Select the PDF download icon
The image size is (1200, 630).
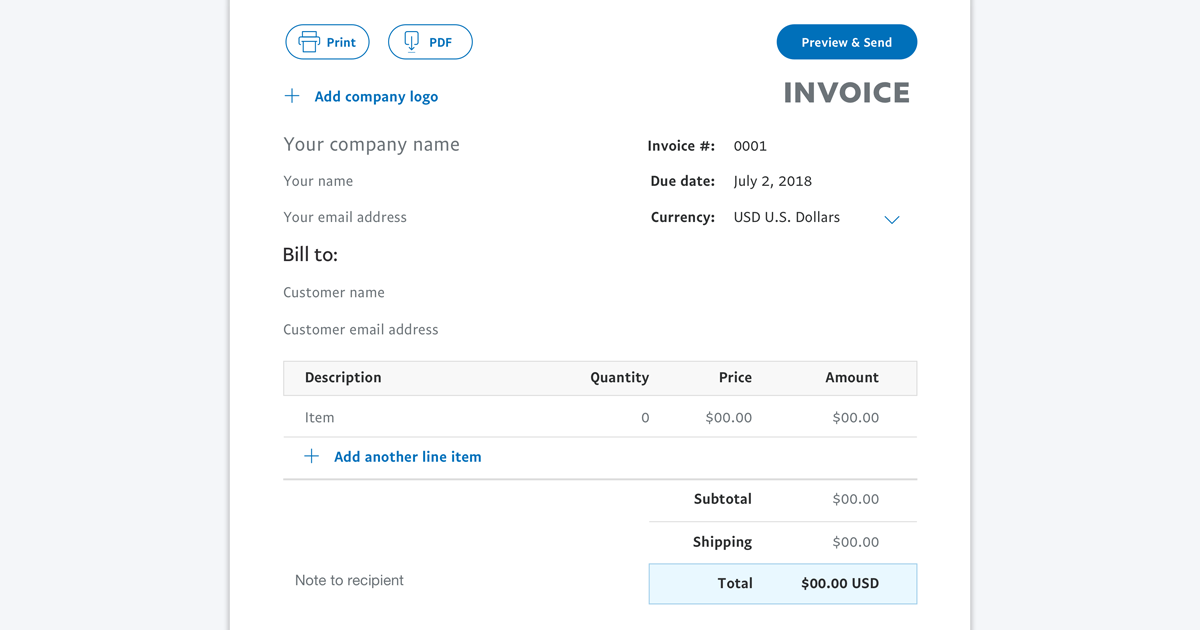pos(411,41)
